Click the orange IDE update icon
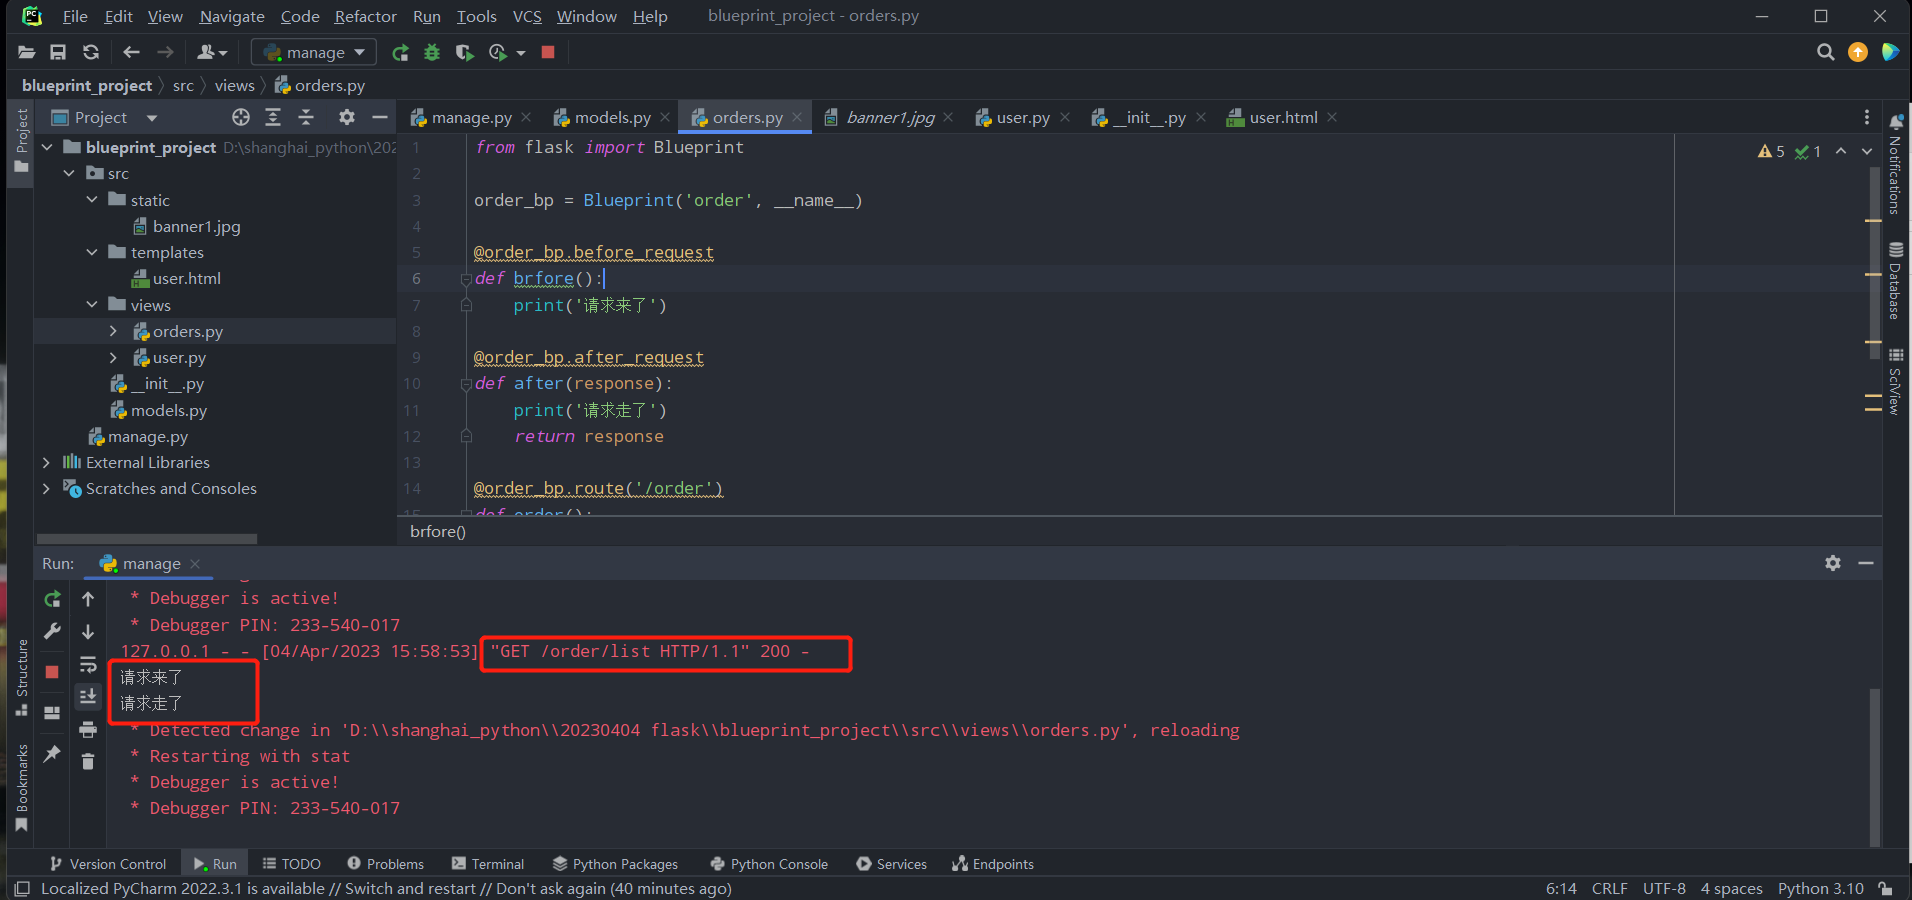Viewport: 1912px width, 900px height. pos(1858,52)
